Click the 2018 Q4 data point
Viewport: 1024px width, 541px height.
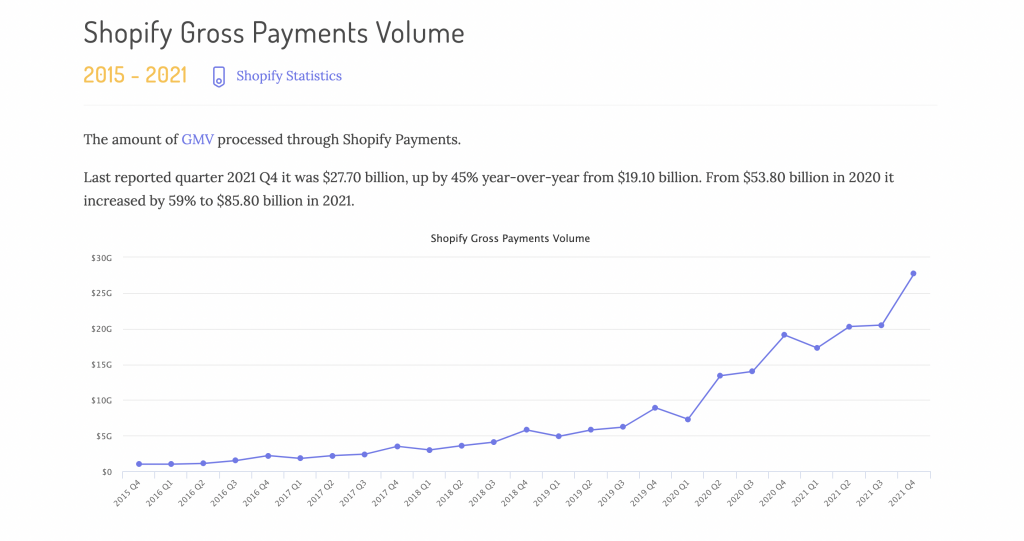(526, 430)
